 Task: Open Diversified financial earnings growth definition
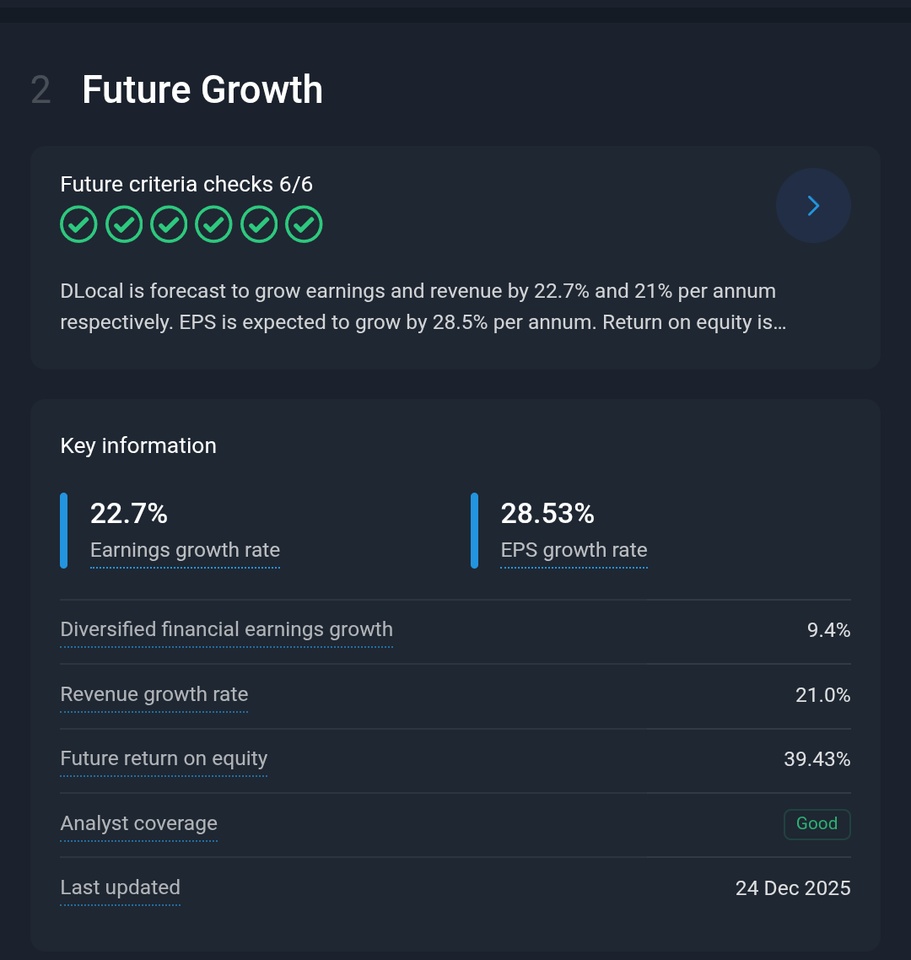pos(226,630)
